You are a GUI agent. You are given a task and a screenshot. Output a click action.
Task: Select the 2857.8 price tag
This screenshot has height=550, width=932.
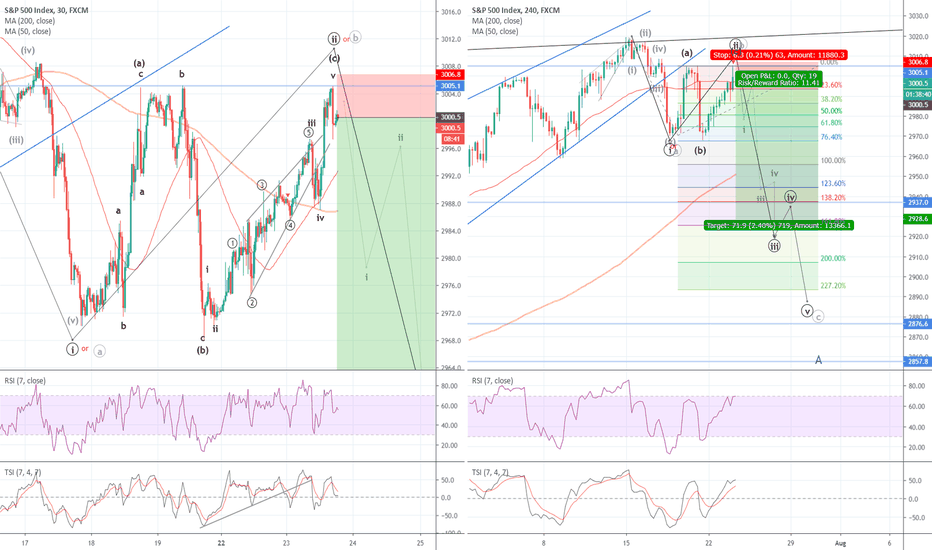click(x=918, y=362)
